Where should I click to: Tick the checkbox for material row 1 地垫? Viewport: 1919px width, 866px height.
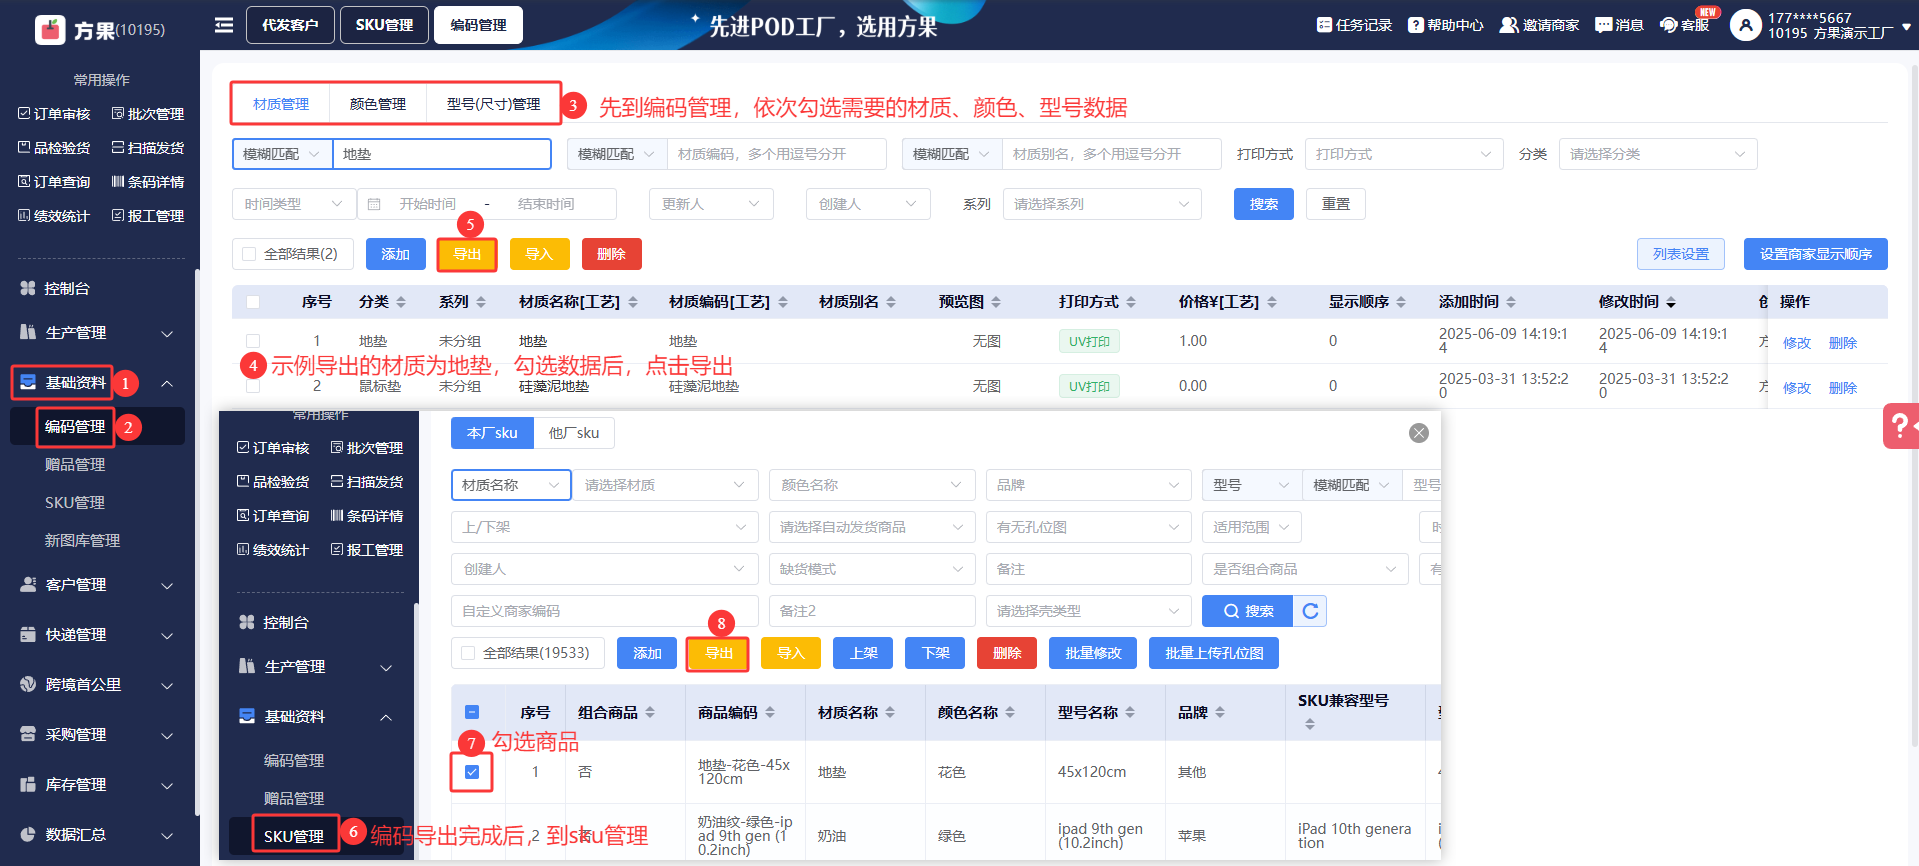[253, 341]
